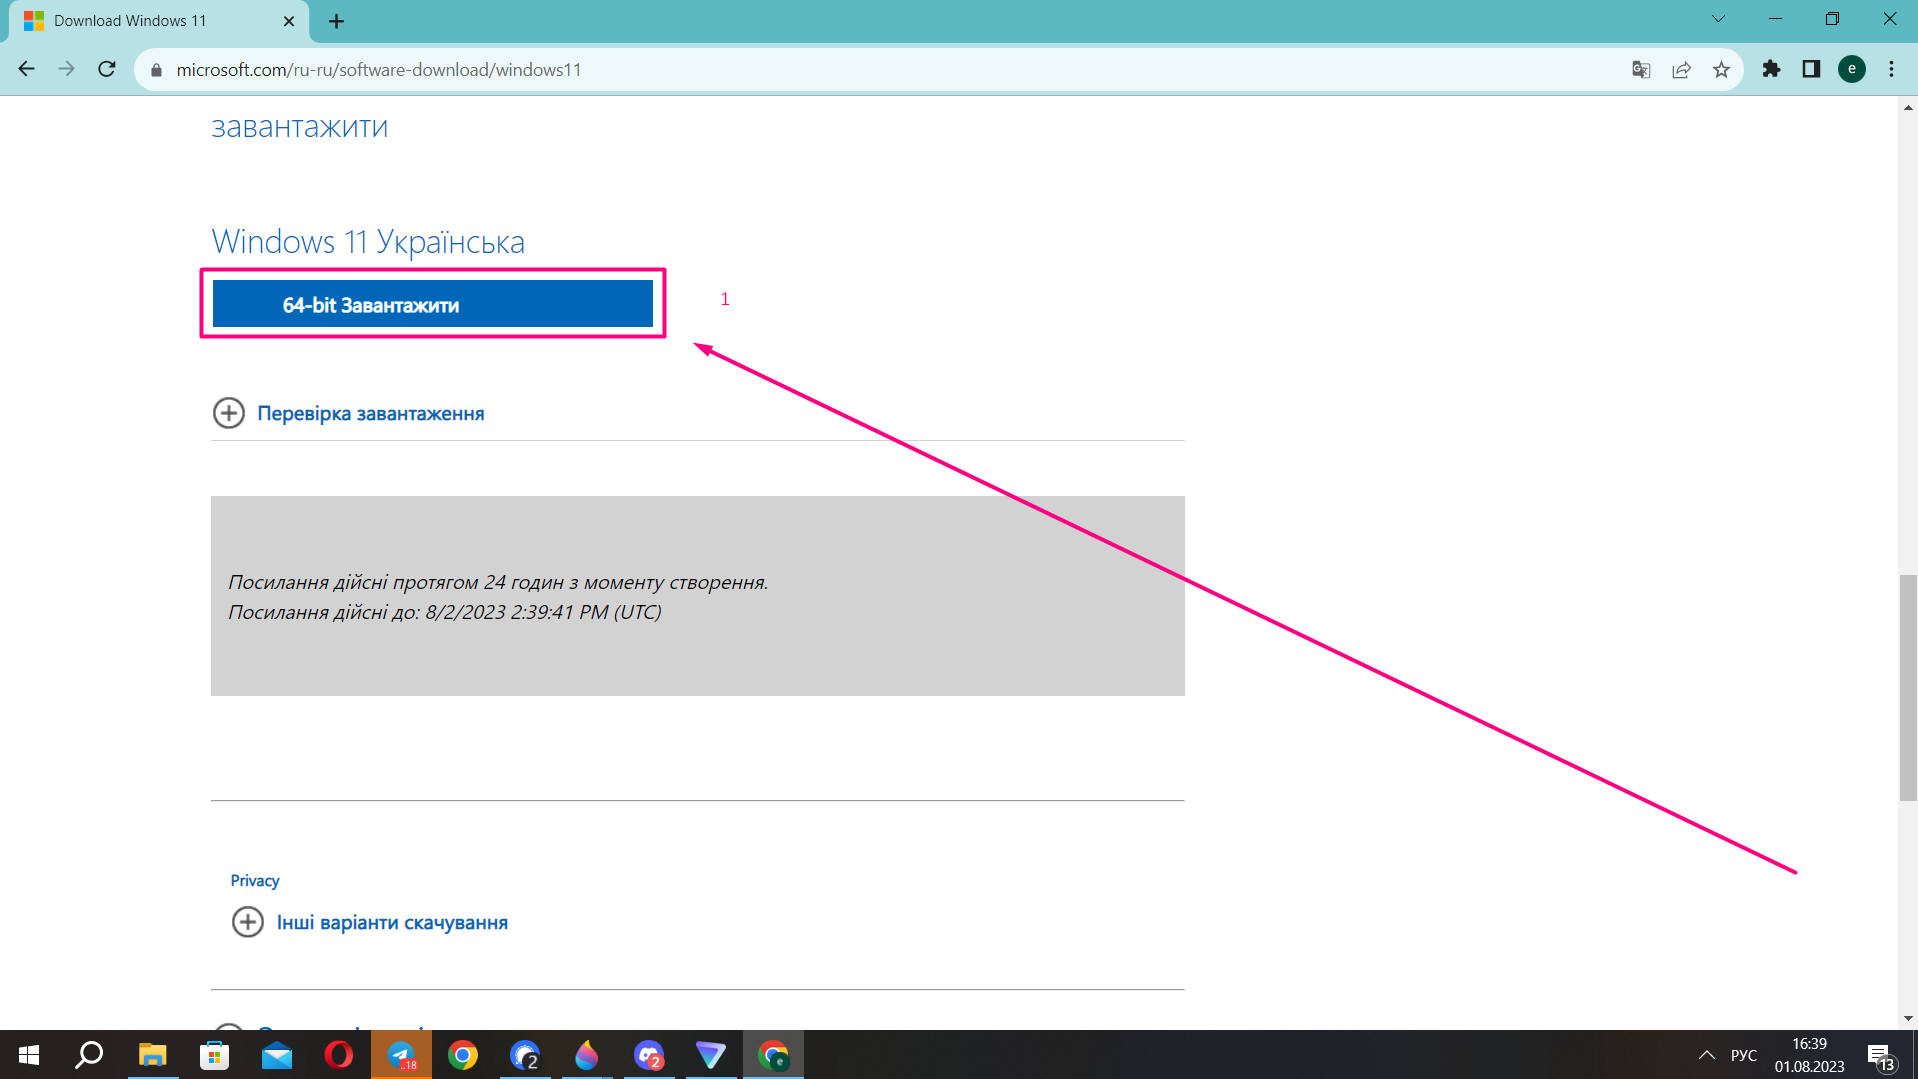
Task: Open Chrome three-dot menu
Action: coord(1891,69)
